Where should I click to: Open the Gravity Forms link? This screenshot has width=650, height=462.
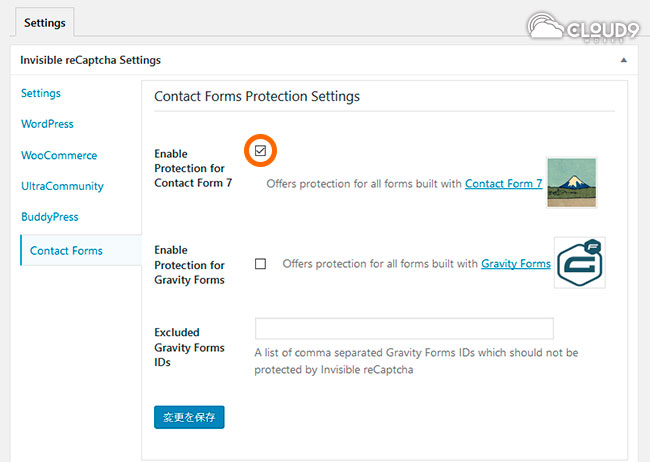click(516, 264)
